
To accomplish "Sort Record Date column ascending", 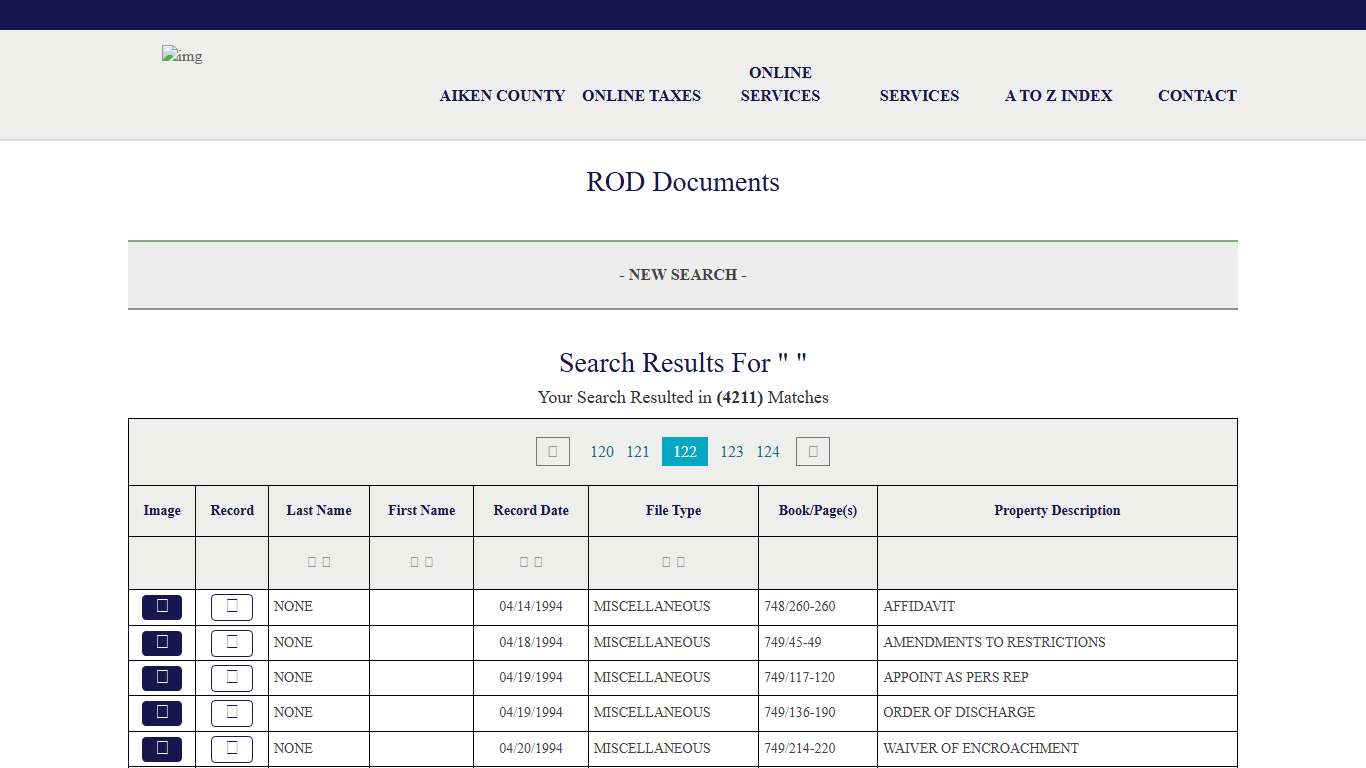I will (x=523, y=561).
